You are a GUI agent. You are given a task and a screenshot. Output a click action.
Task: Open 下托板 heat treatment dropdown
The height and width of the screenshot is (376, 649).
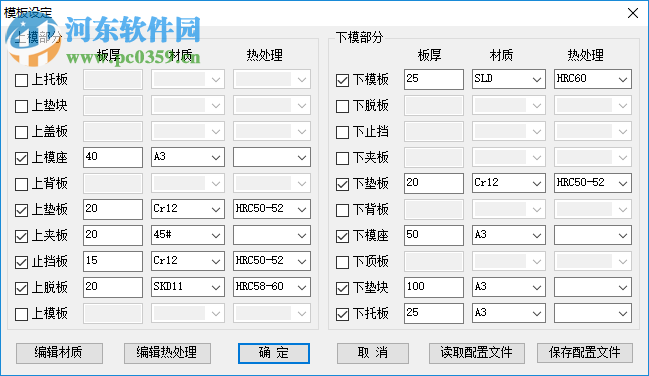[x=593, y=313]
